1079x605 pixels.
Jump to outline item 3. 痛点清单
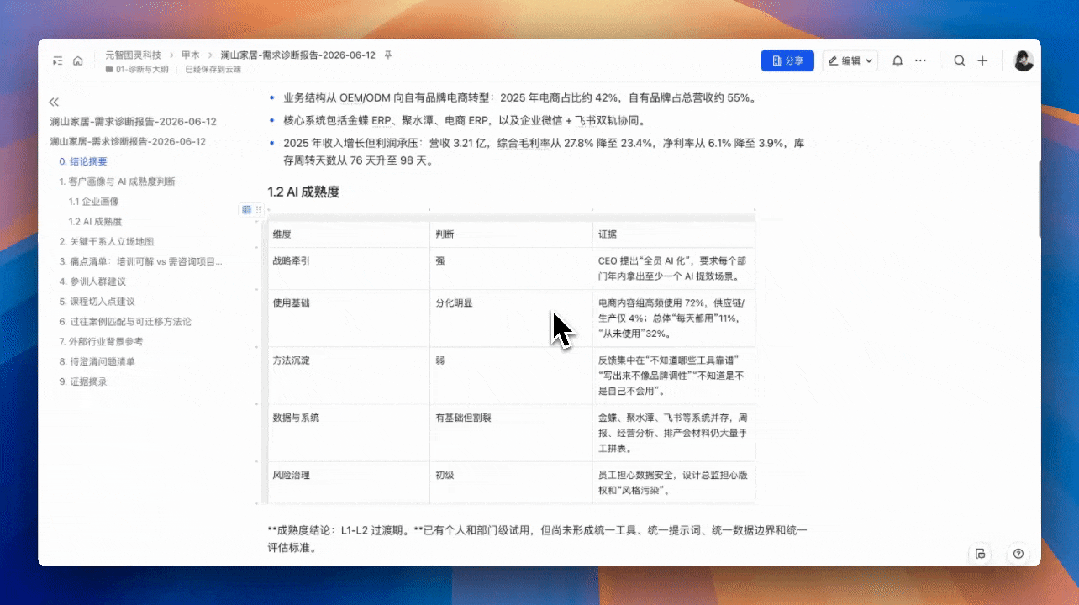coord(140,262)
